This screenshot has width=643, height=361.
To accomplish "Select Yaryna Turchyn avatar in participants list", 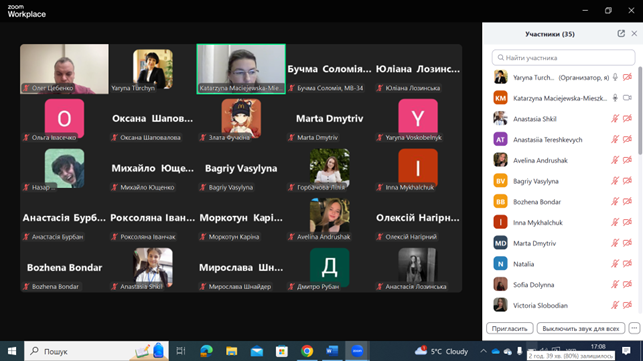I will pyautogui.click(x=500, y=77).
